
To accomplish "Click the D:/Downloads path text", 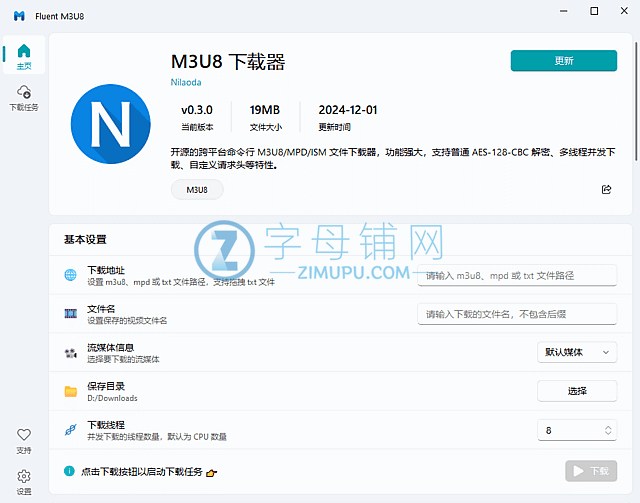I will pos(112,398).
